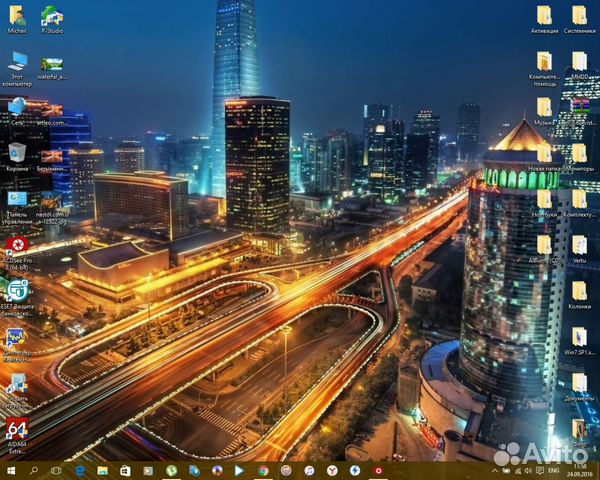Open the Активация folder
Image resolution: width=600 pixels, height=480 pixels.
pos(544,20)
